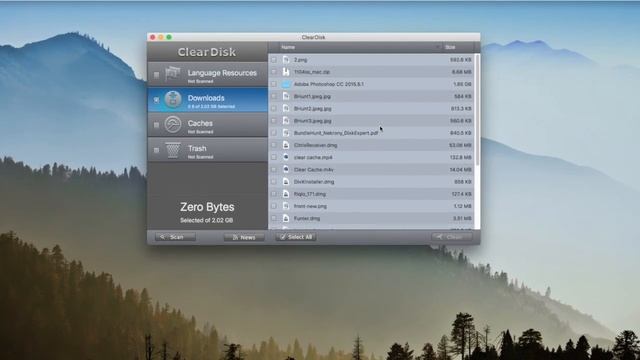Screen dimensions: 640x360
Task: Check the box for Funter.dmg
Action: click(x=274, y=218)
